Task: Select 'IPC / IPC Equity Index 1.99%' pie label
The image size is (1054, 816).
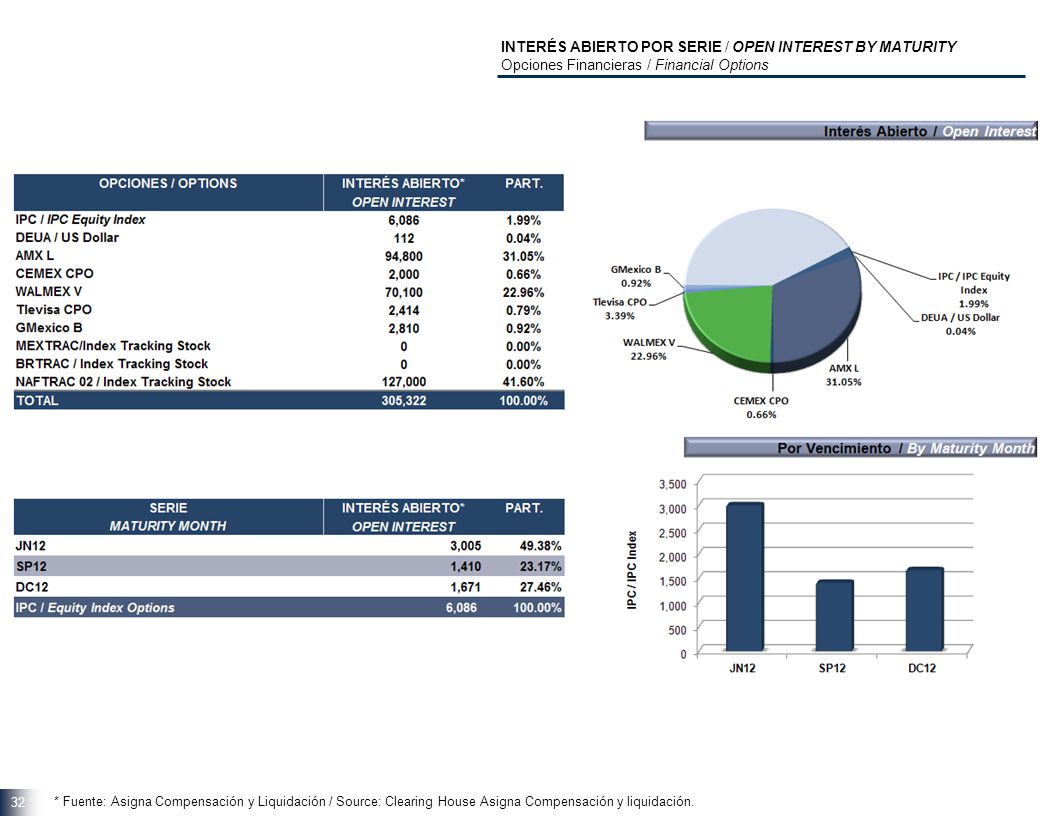Action: 973,290
